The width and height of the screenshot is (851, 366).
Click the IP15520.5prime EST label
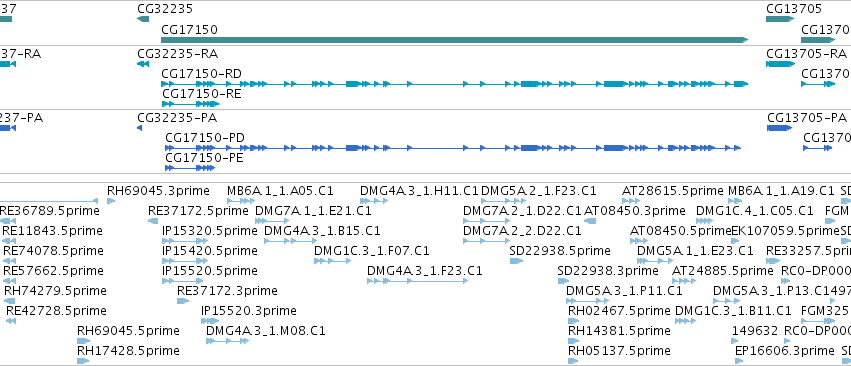[x=210, y=270]
